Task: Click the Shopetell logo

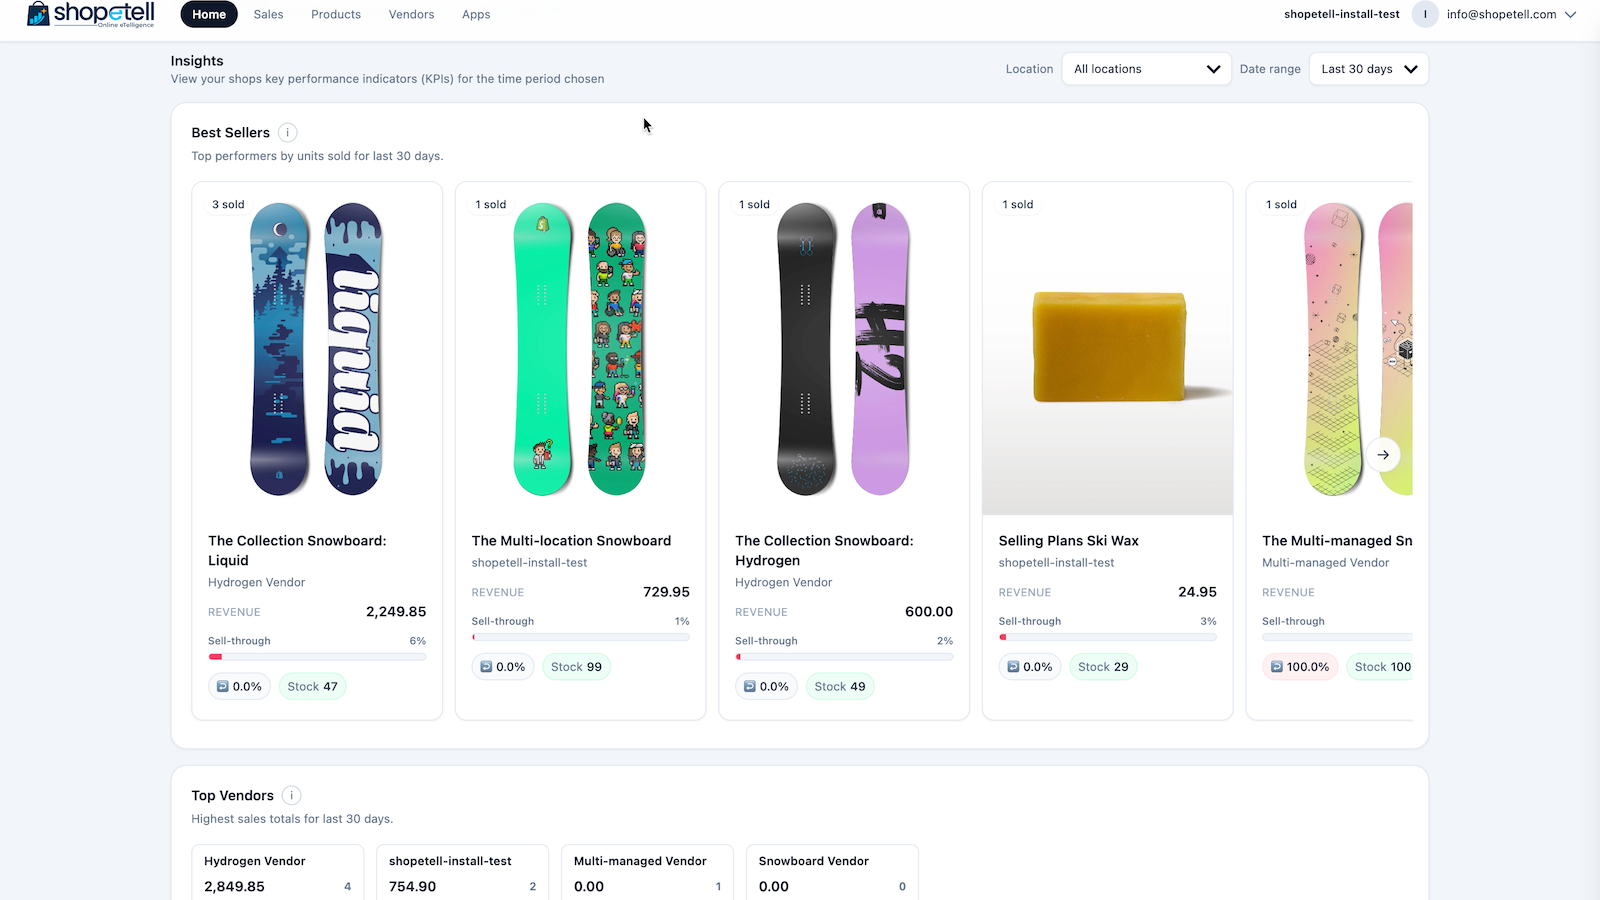Action: tap(90, 14)
